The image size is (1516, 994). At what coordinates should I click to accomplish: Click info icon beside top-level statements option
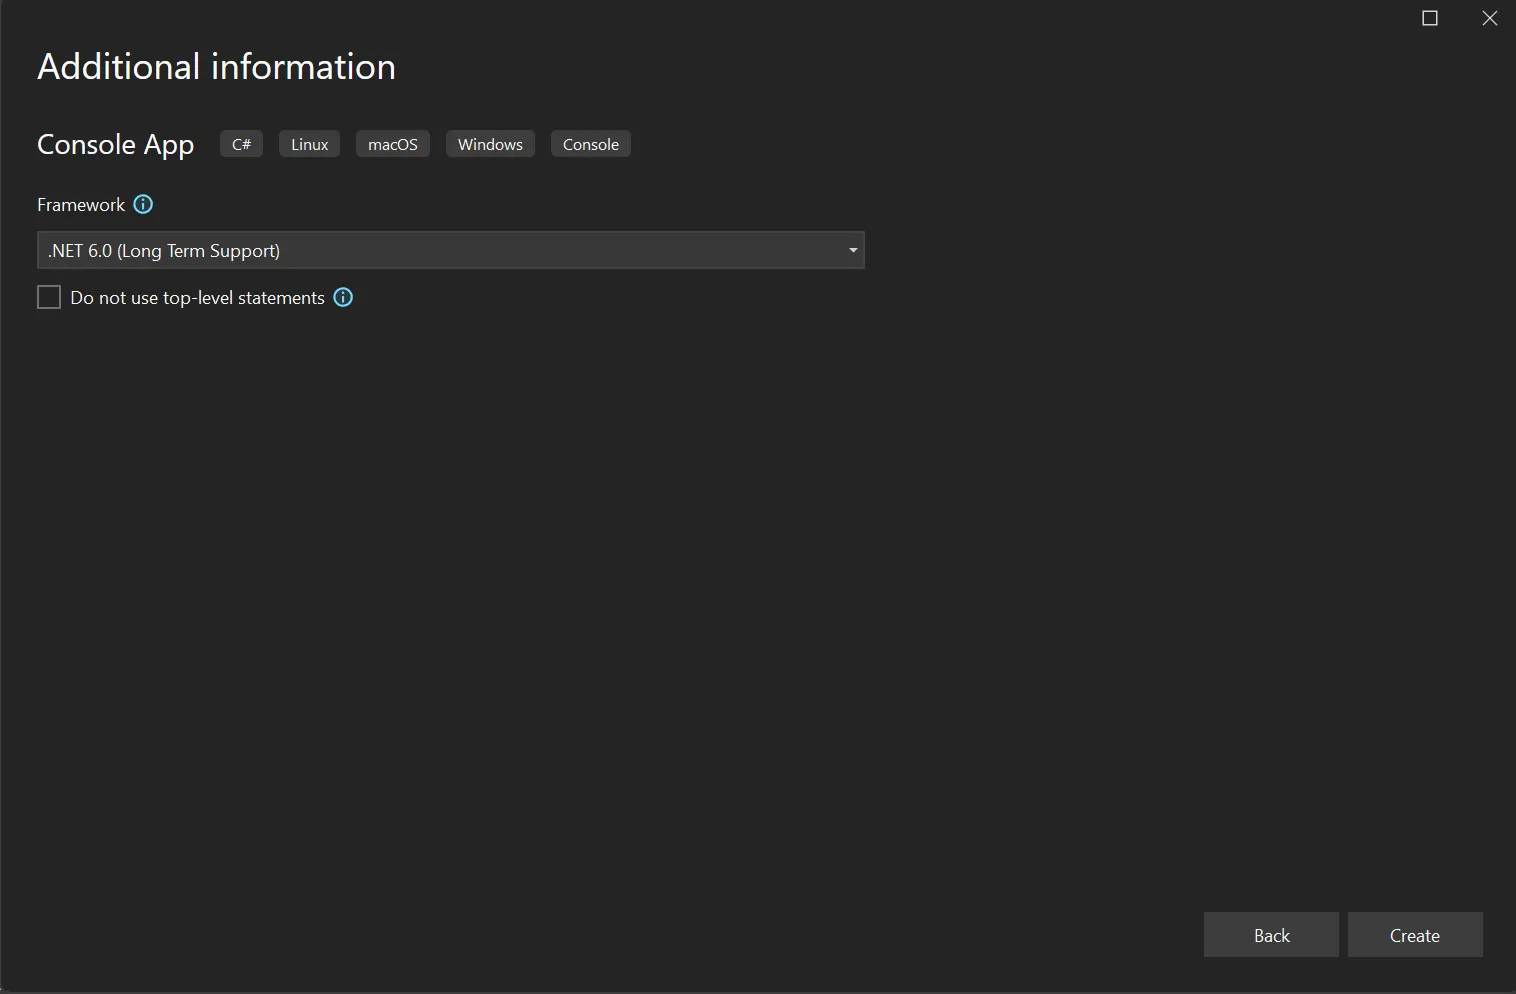tap(343, 297)
